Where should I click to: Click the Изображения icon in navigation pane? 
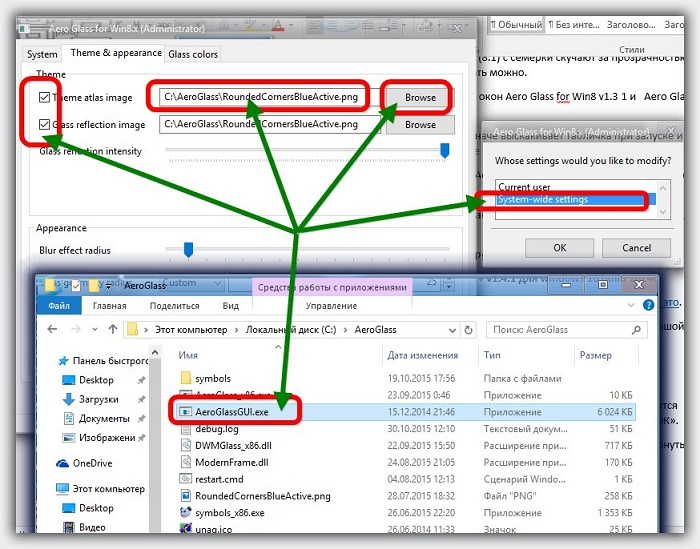(x=68, y=438)
